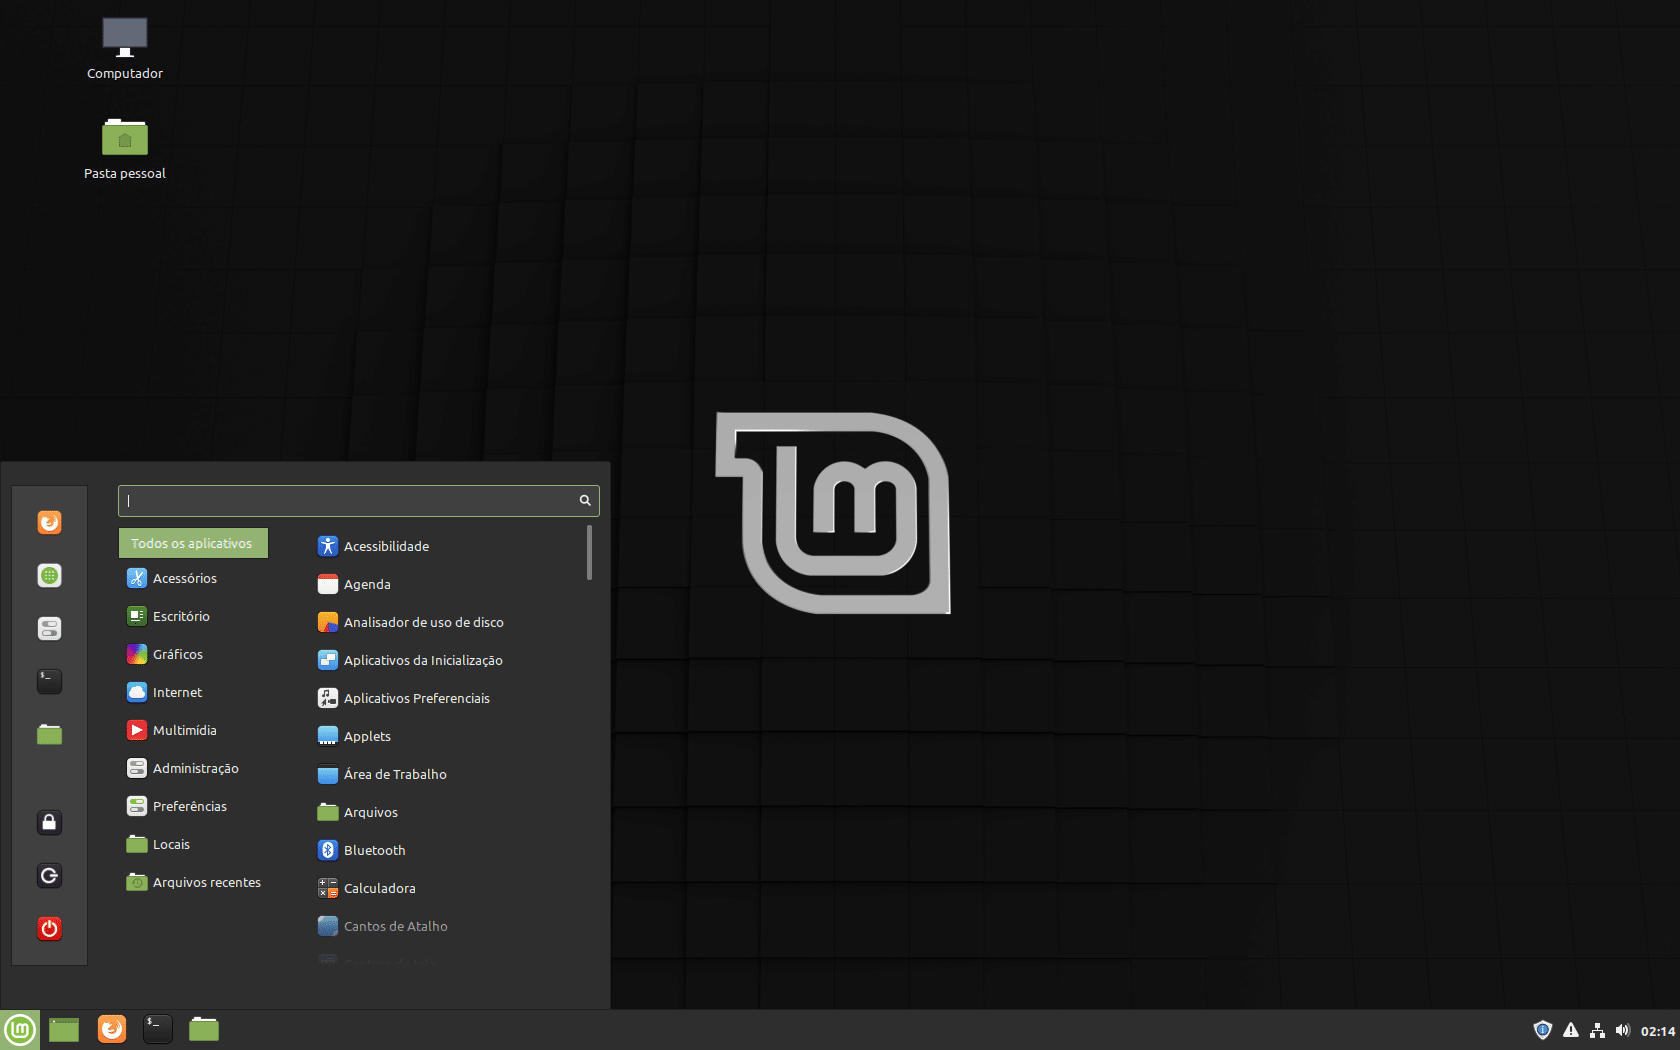Click the logout icon in menu sidebar
This screenshot has height=1050, width=1680.
(49, 875)
